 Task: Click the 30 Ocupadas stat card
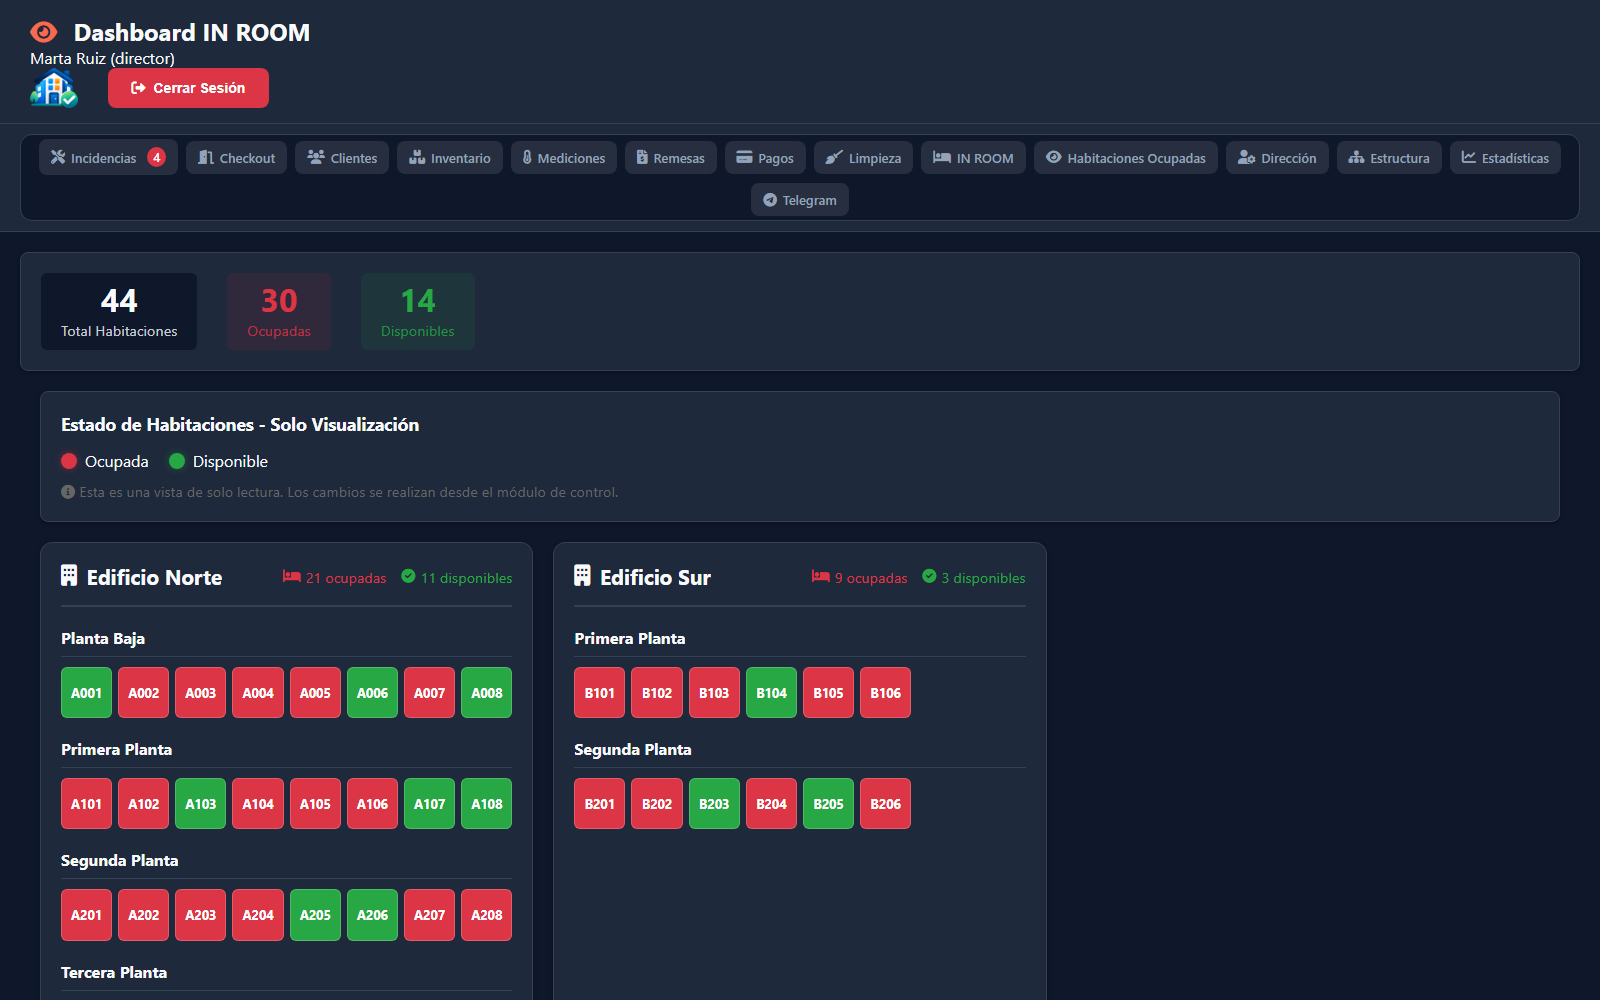pos(279,312)
